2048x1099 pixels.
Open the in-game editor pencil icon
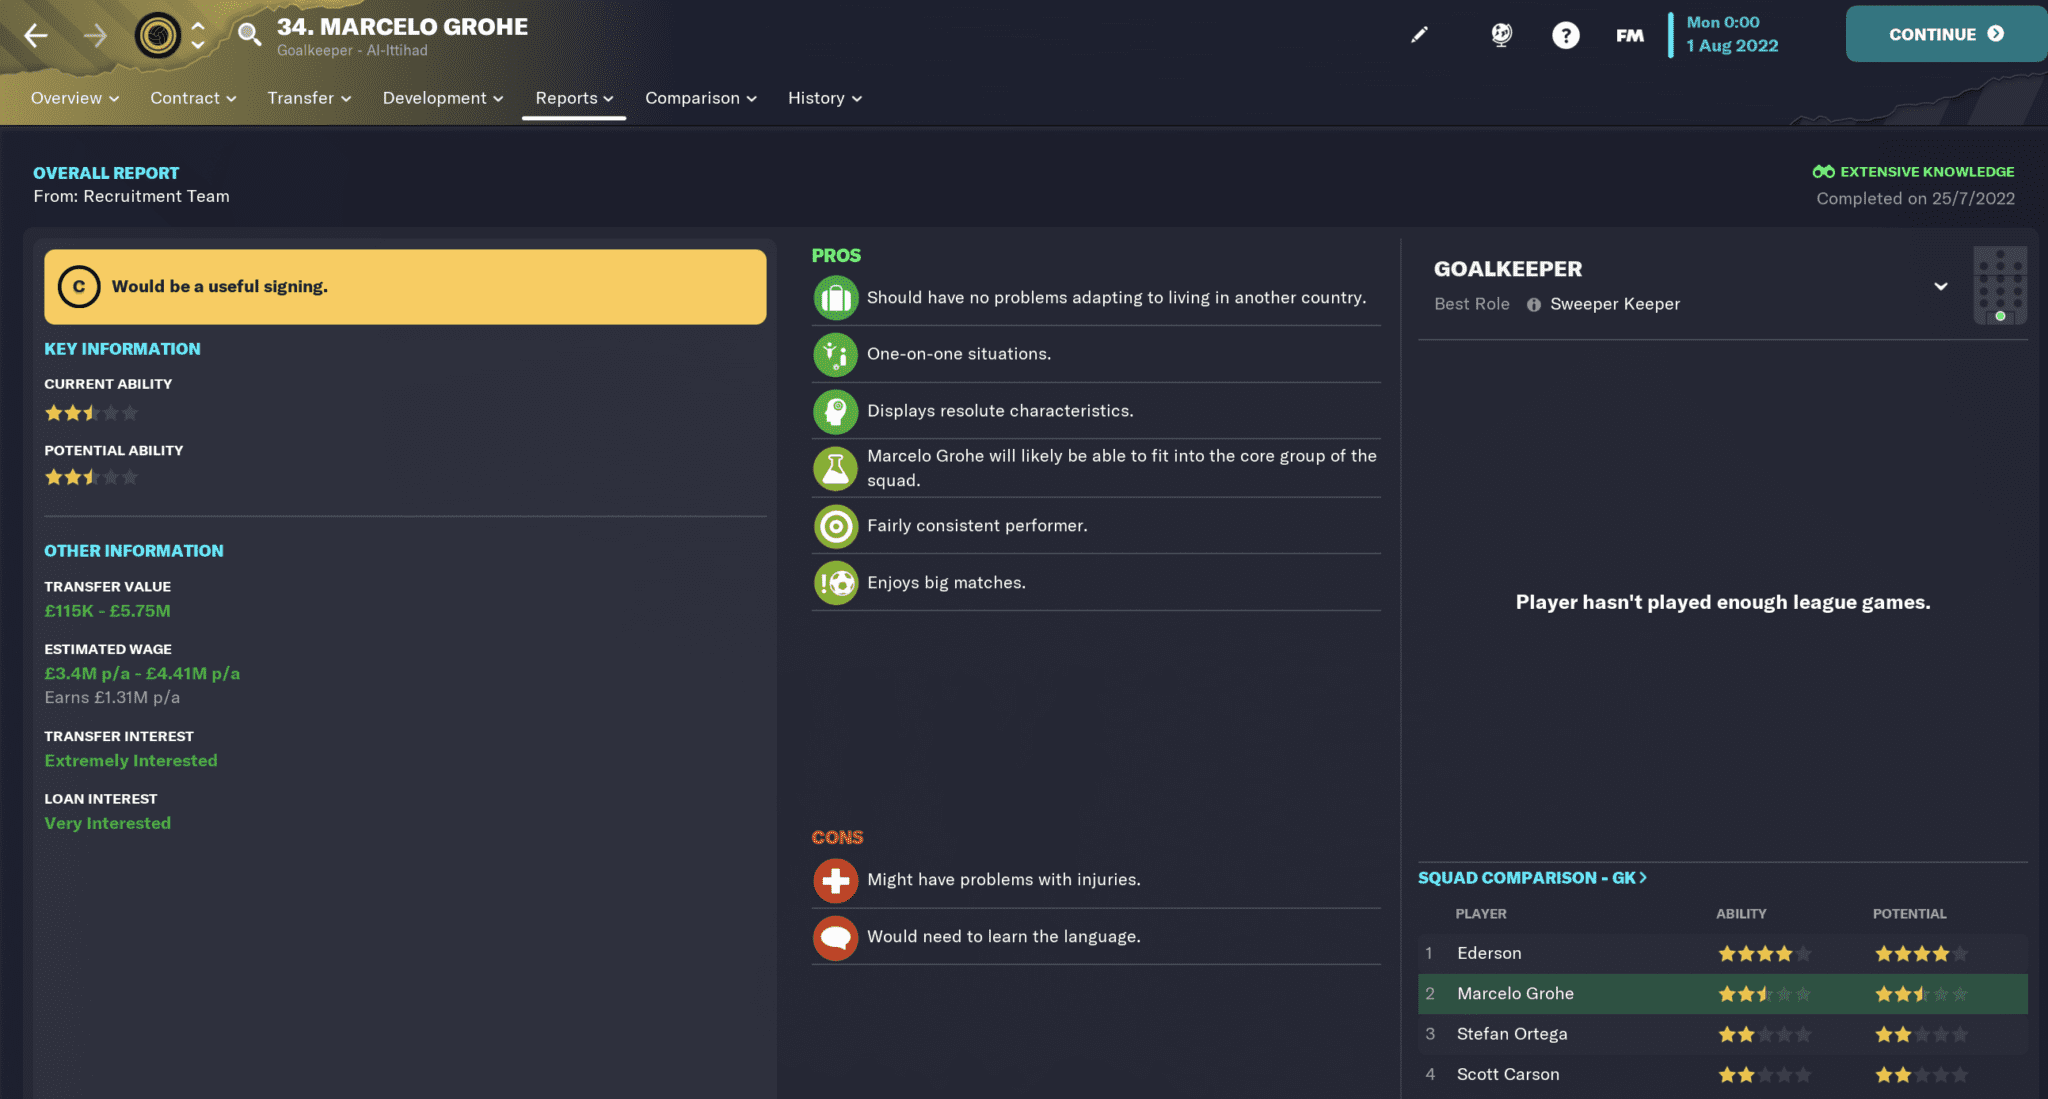(1419, 33)
